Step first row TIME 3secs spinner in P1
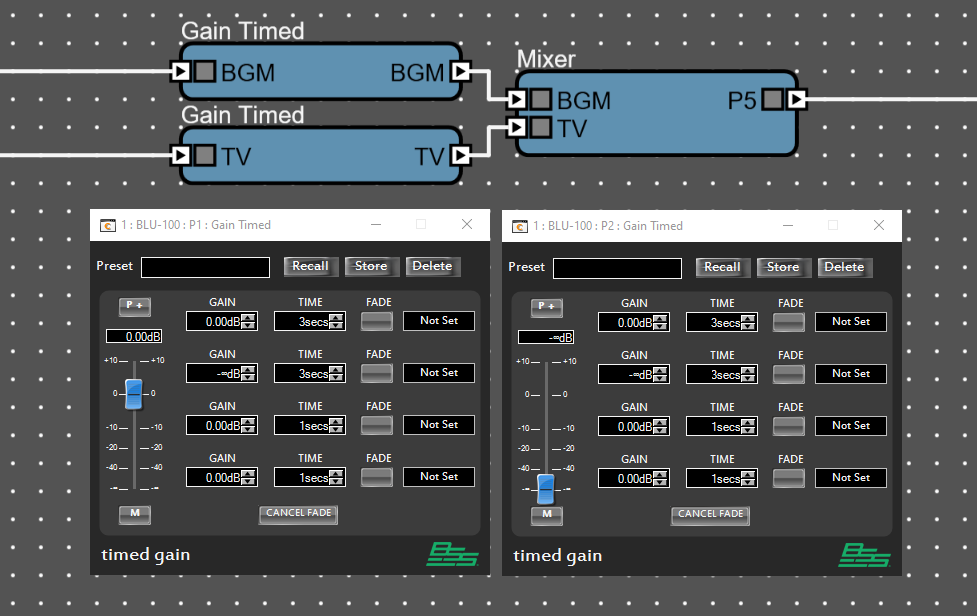Screen dimensions: 977x616 coord(336,321)
